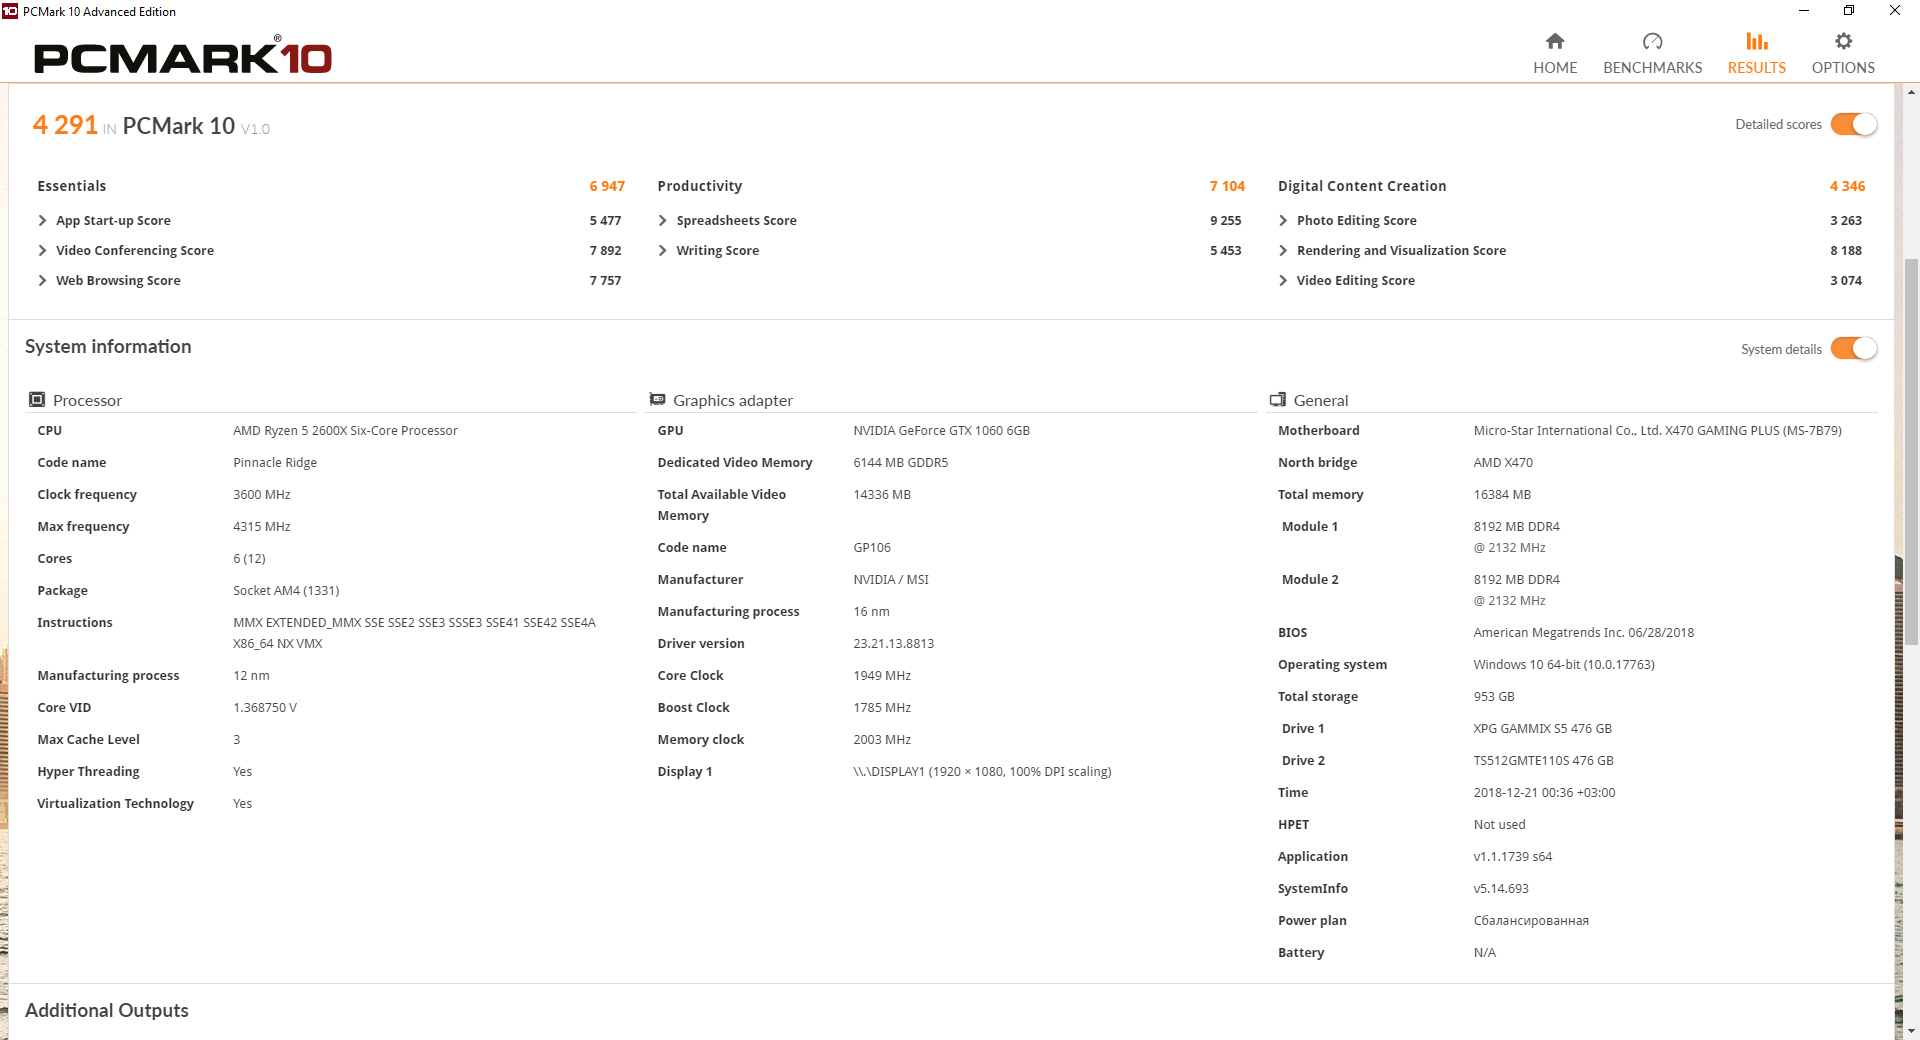Click the Productivity score 7 104

click(x=1227, y=186)
